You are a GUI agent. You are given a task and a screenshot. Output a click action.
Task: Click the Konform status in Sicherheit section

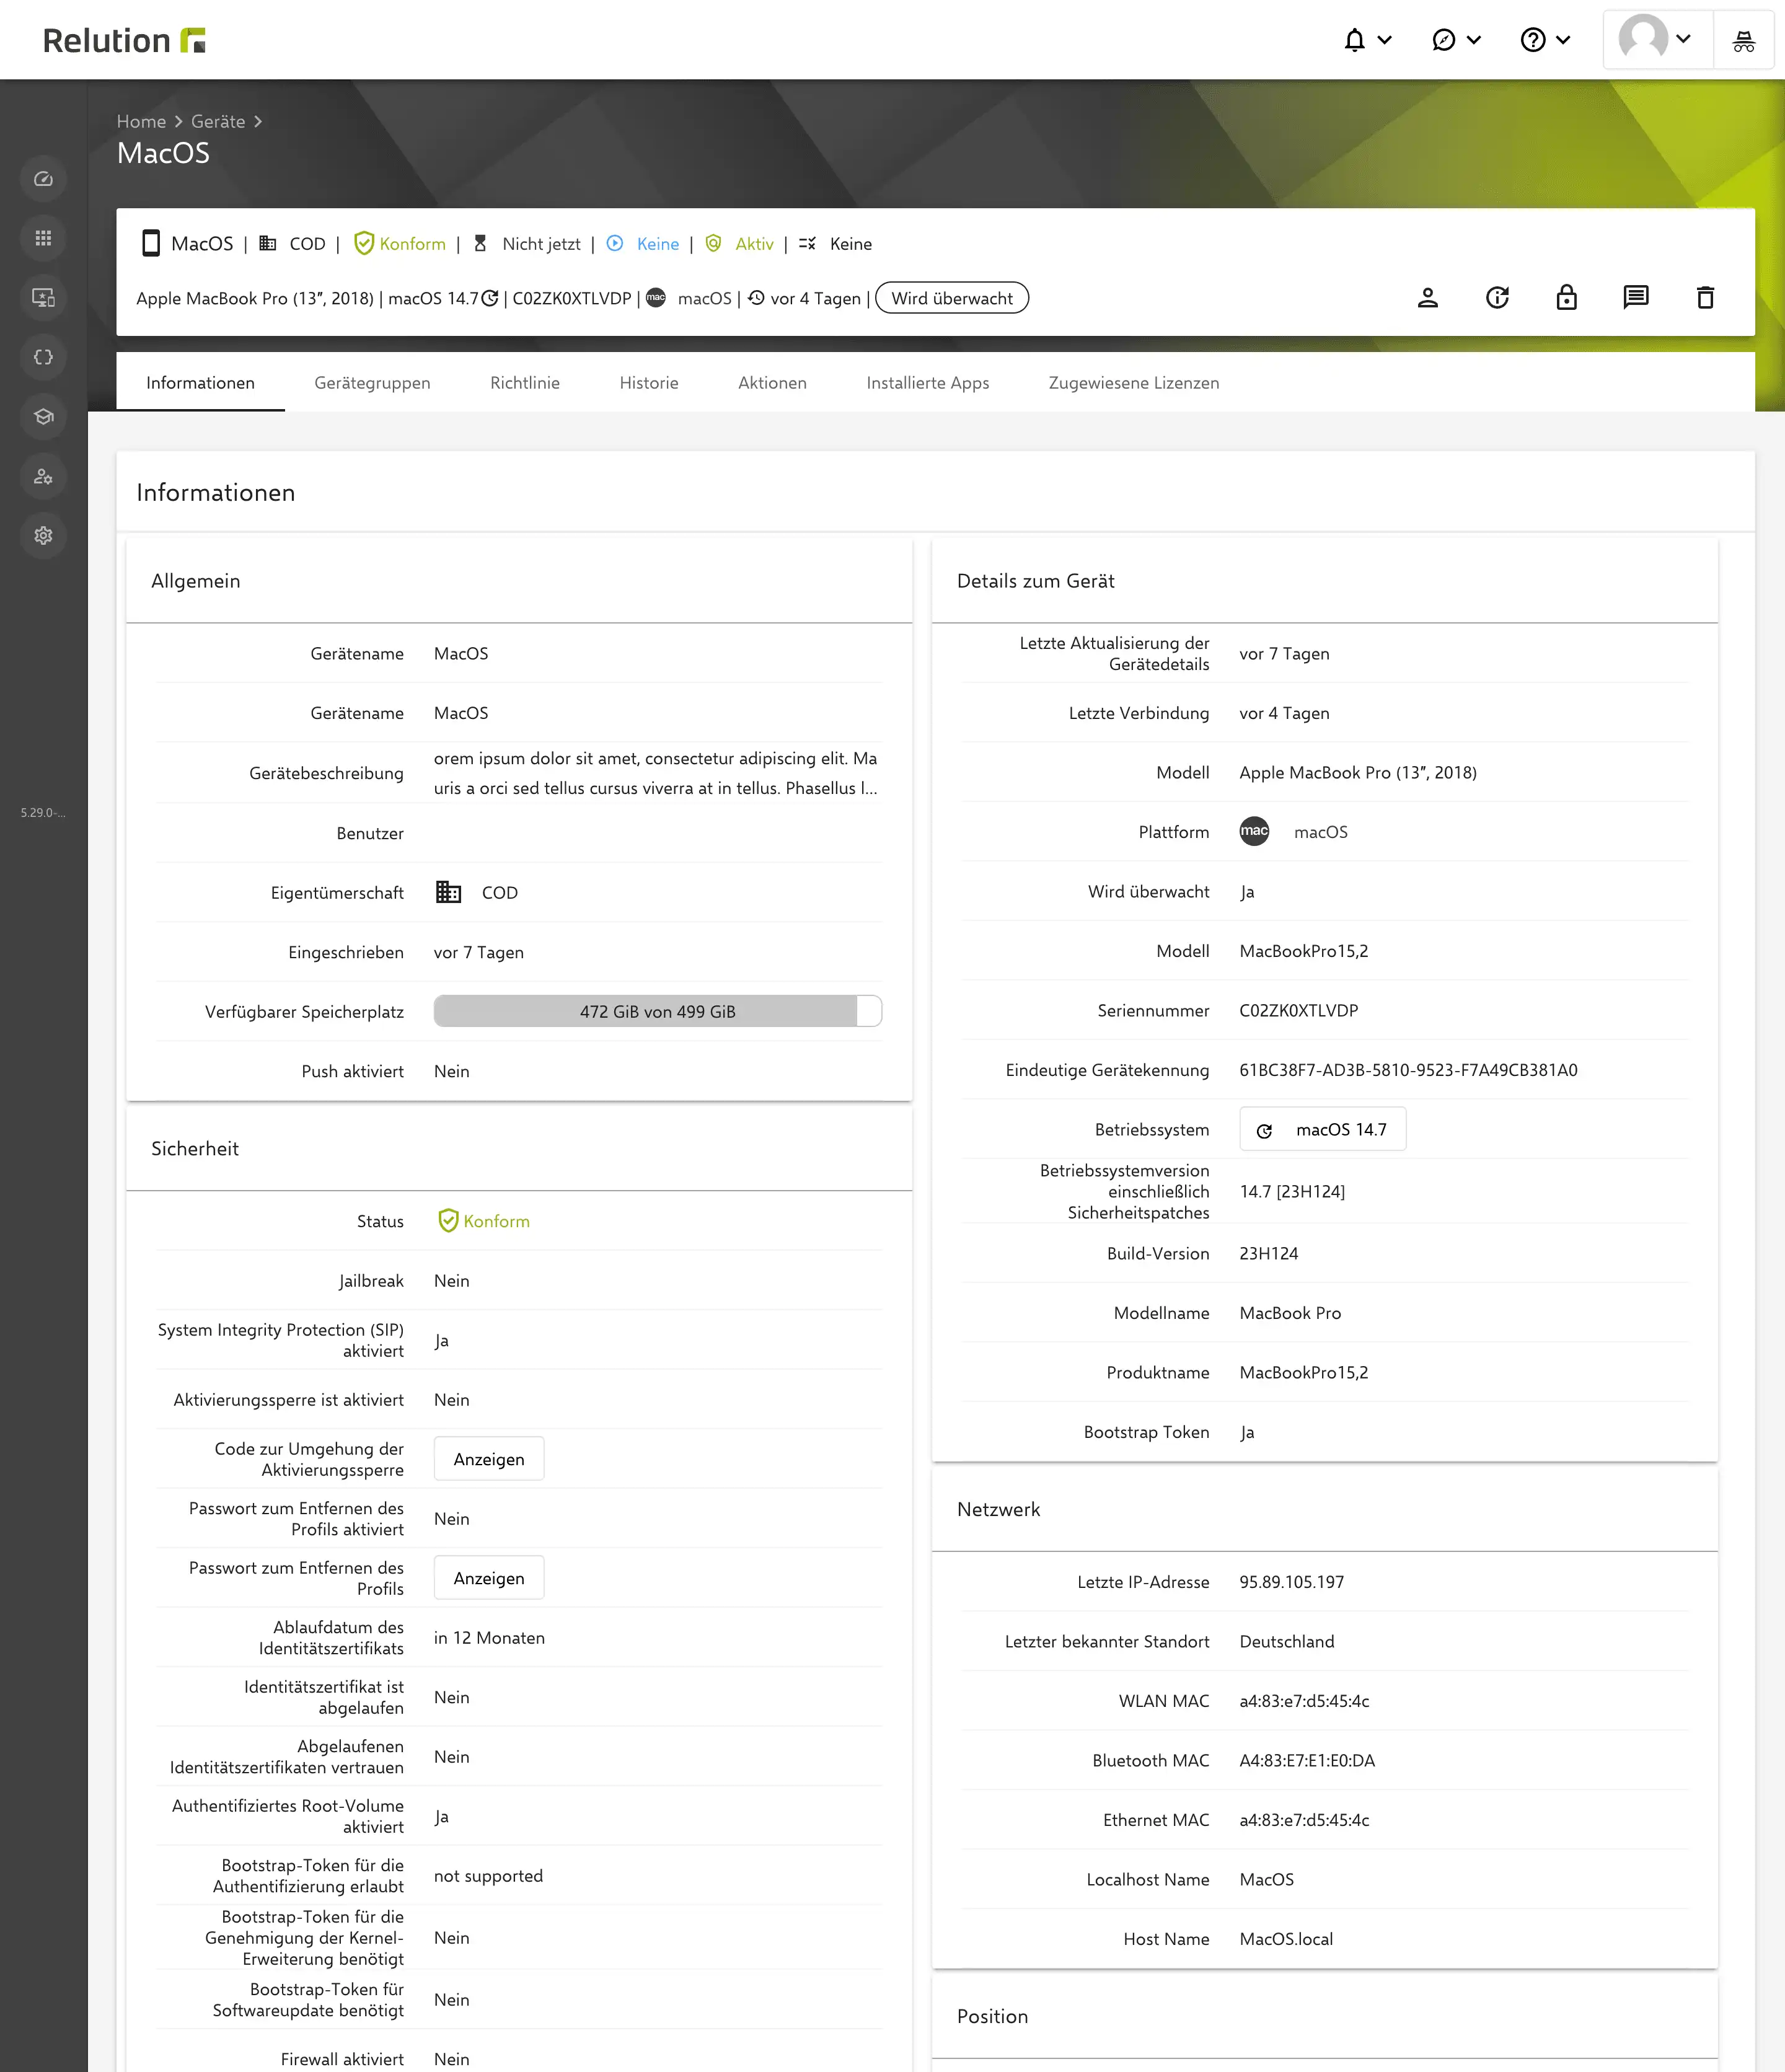484,1221
